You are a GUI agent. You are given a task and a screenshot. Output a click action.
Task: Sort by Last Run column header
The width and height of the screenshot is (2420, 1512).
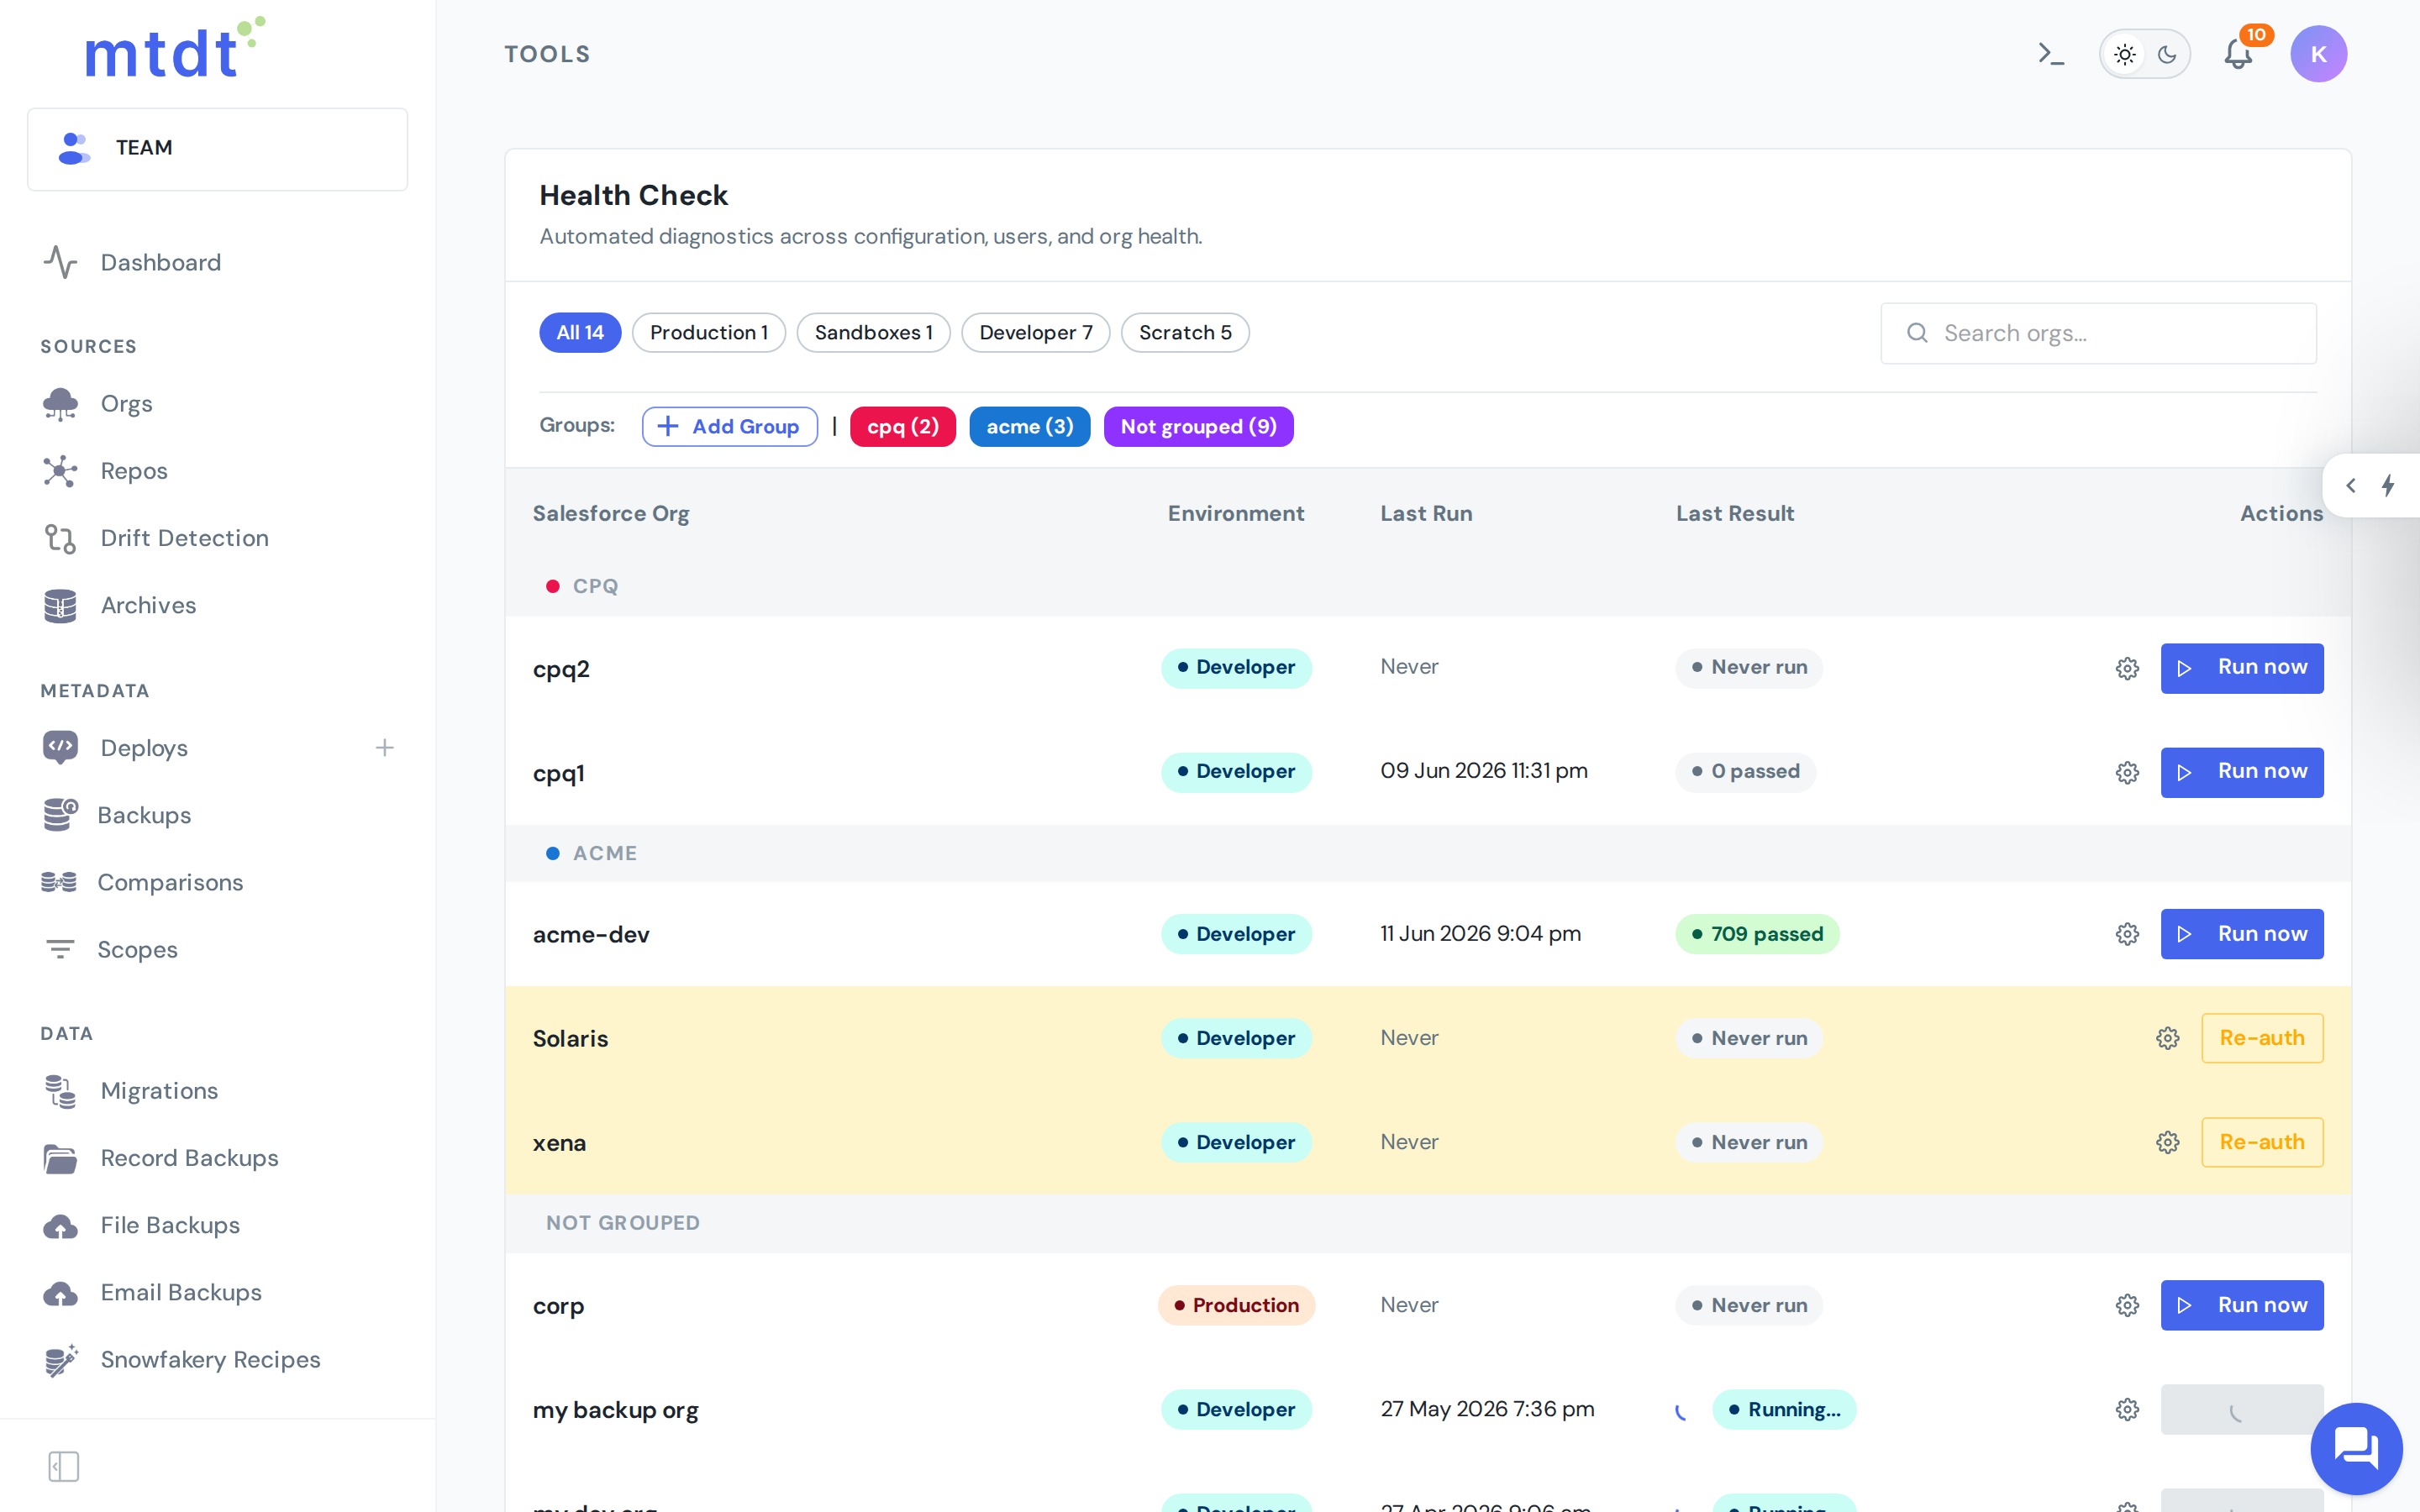[x=1426, y=513]
